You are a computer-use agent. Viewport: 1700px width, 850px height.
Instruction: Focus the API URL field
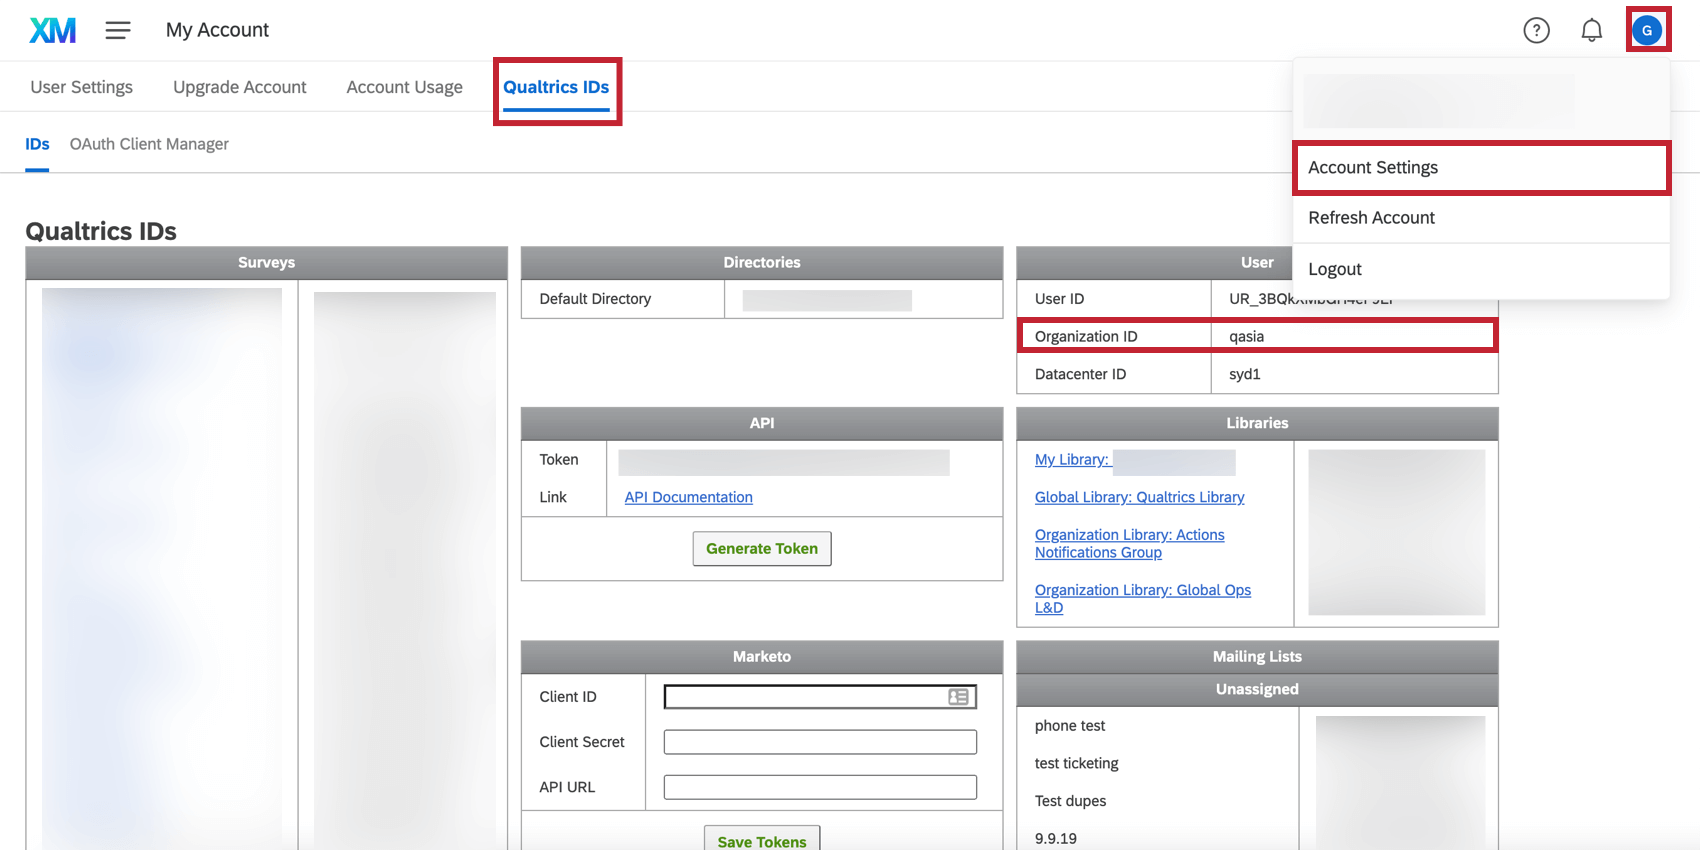[820, 787]
